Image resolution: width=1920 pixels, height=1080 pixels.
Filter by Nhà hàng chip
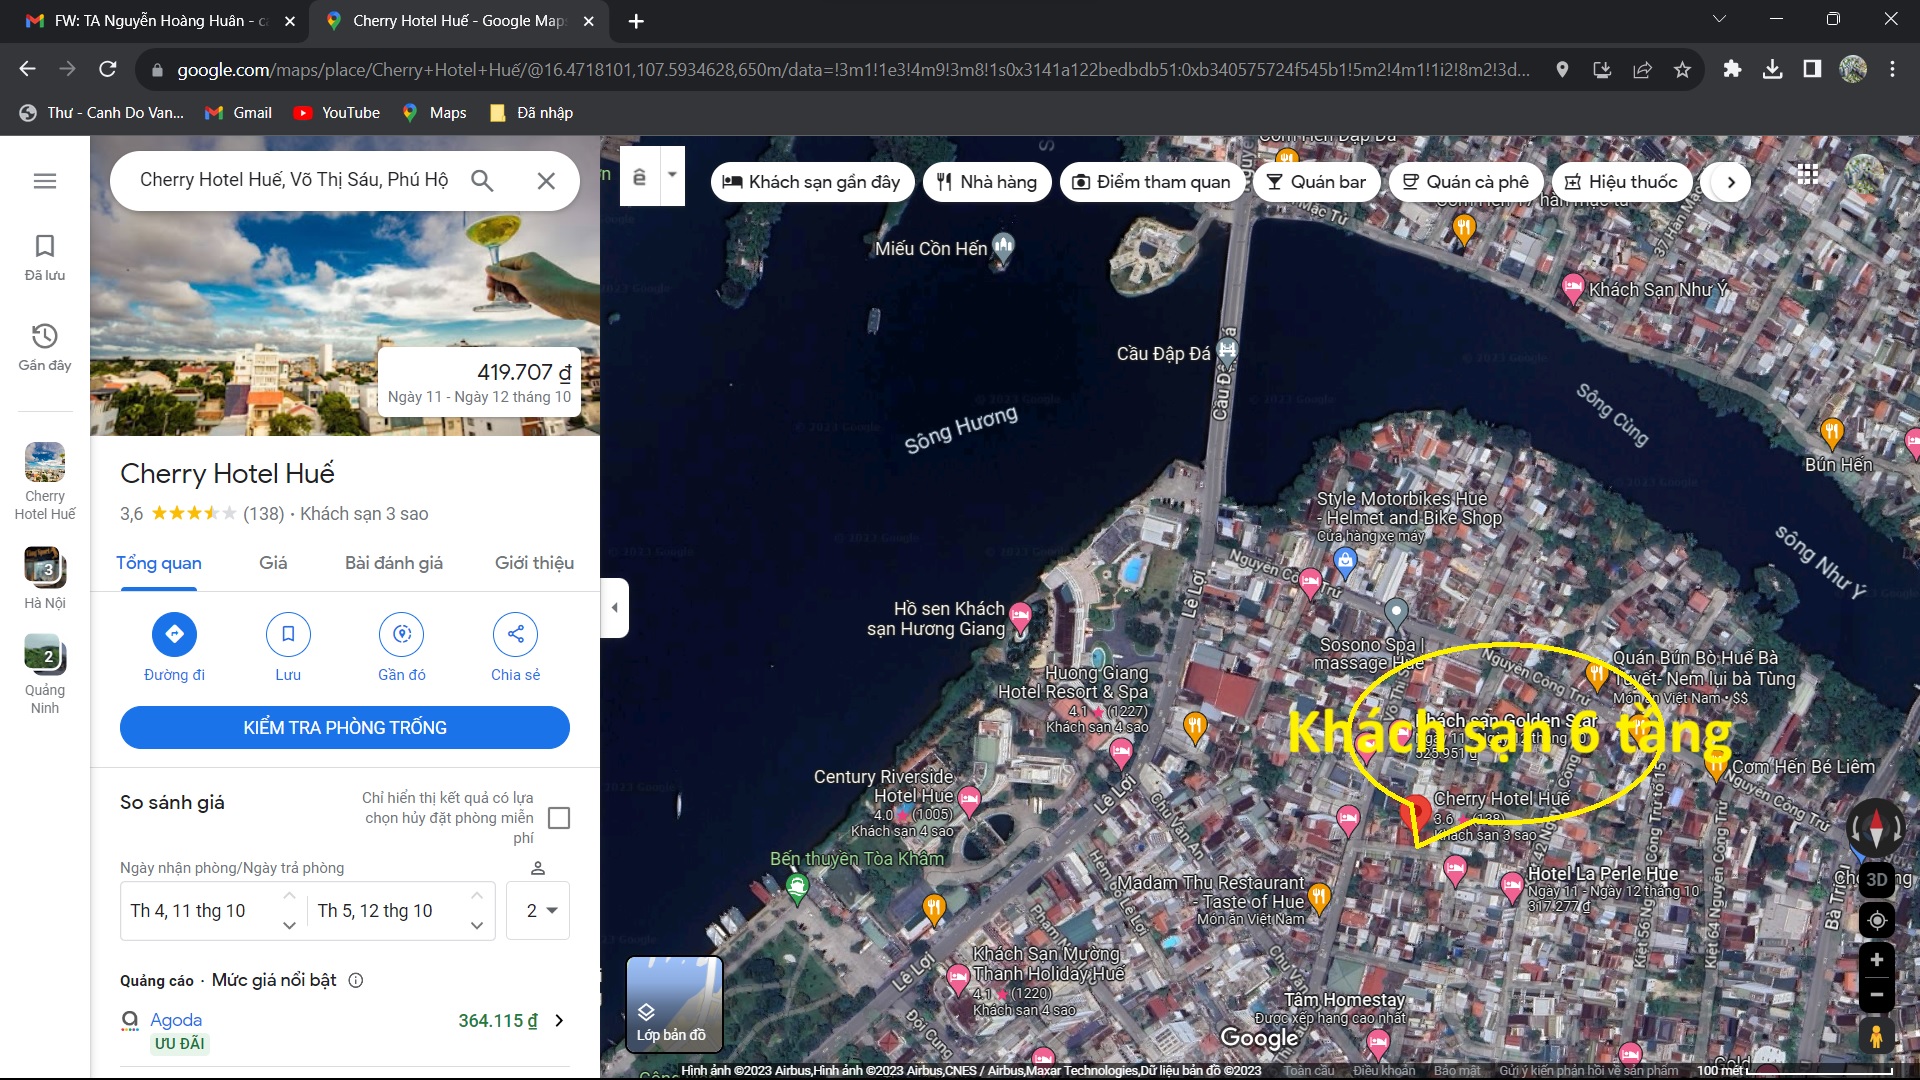click(986, 182)
